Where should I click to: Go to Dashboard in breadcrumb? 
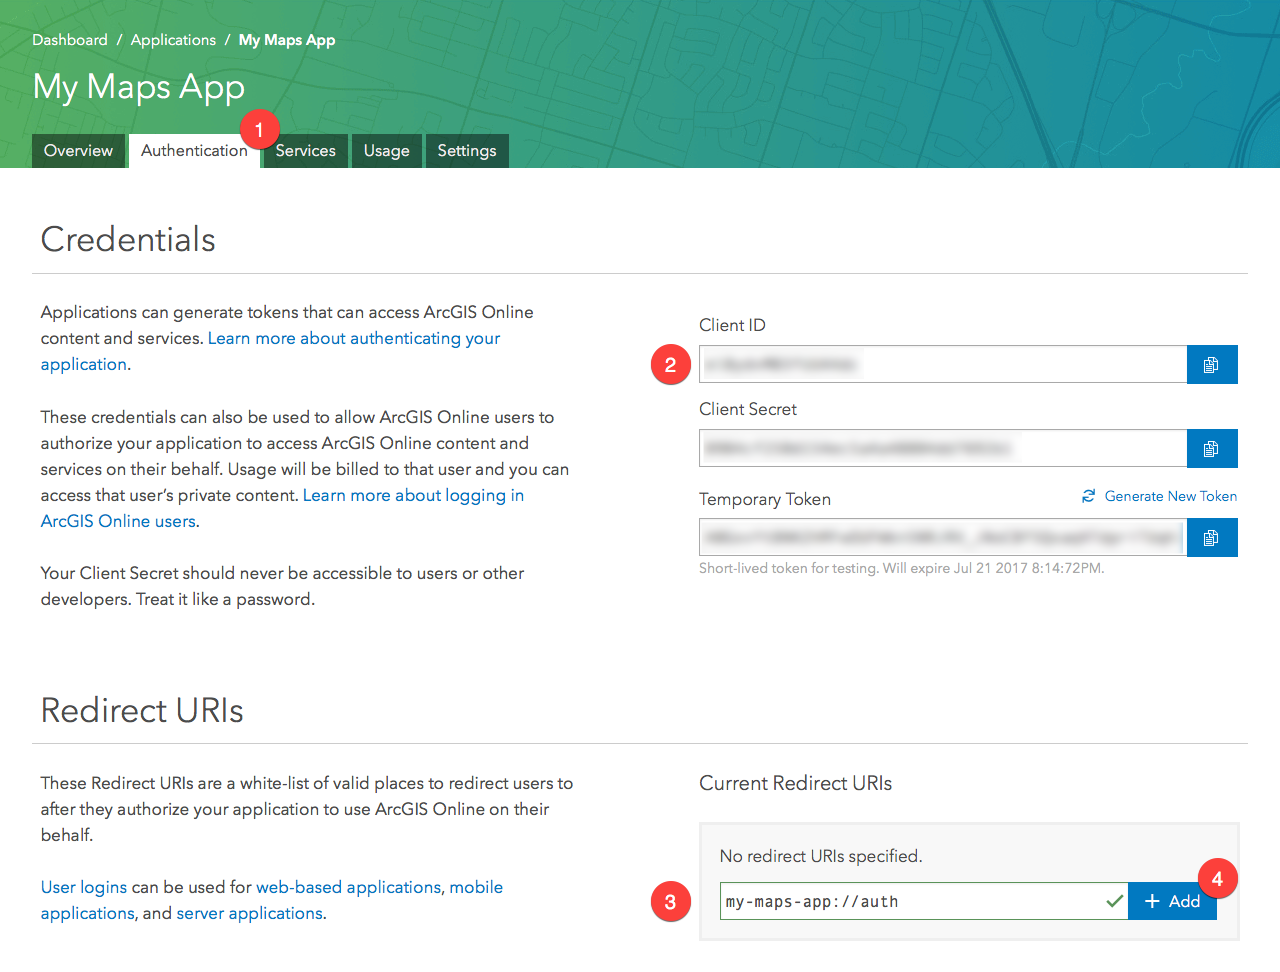pos(70,40)
